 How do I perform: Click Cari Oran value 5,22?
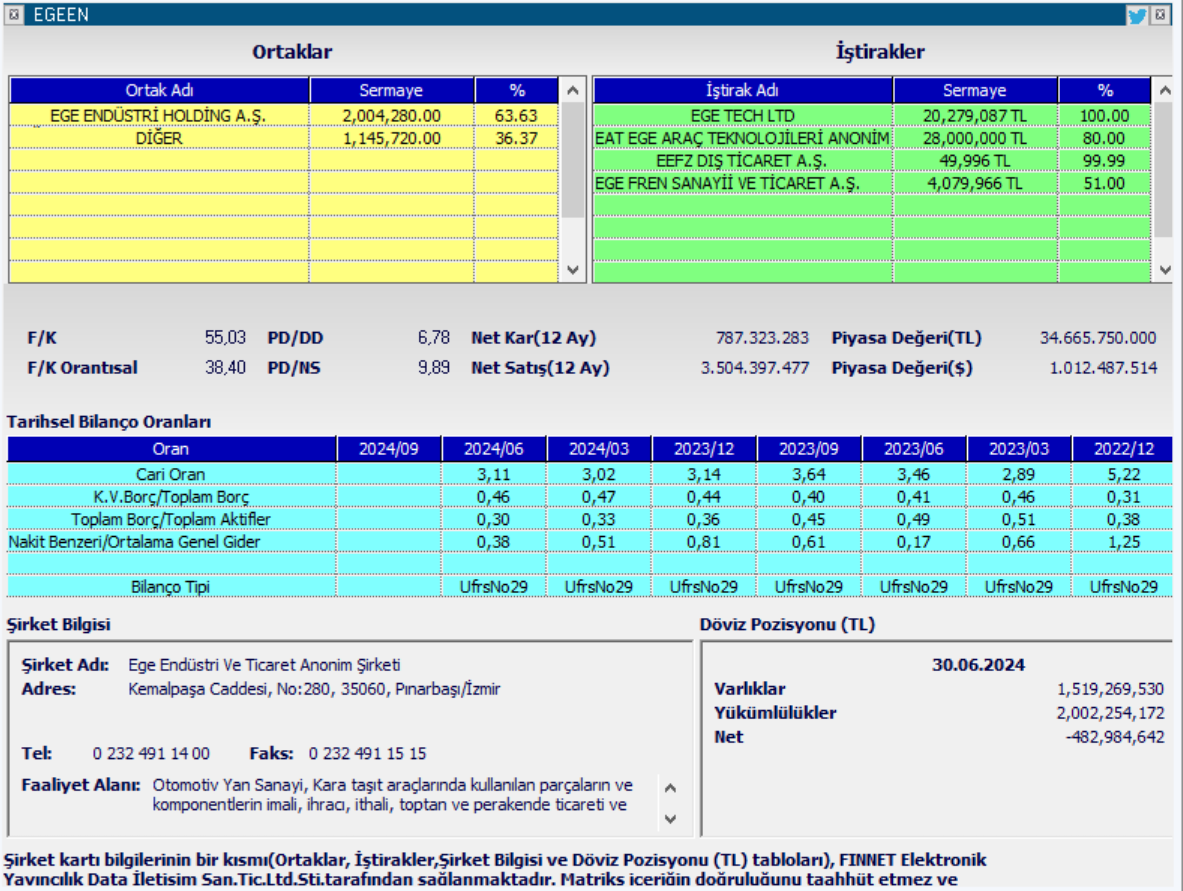(x=1123, y=475)
